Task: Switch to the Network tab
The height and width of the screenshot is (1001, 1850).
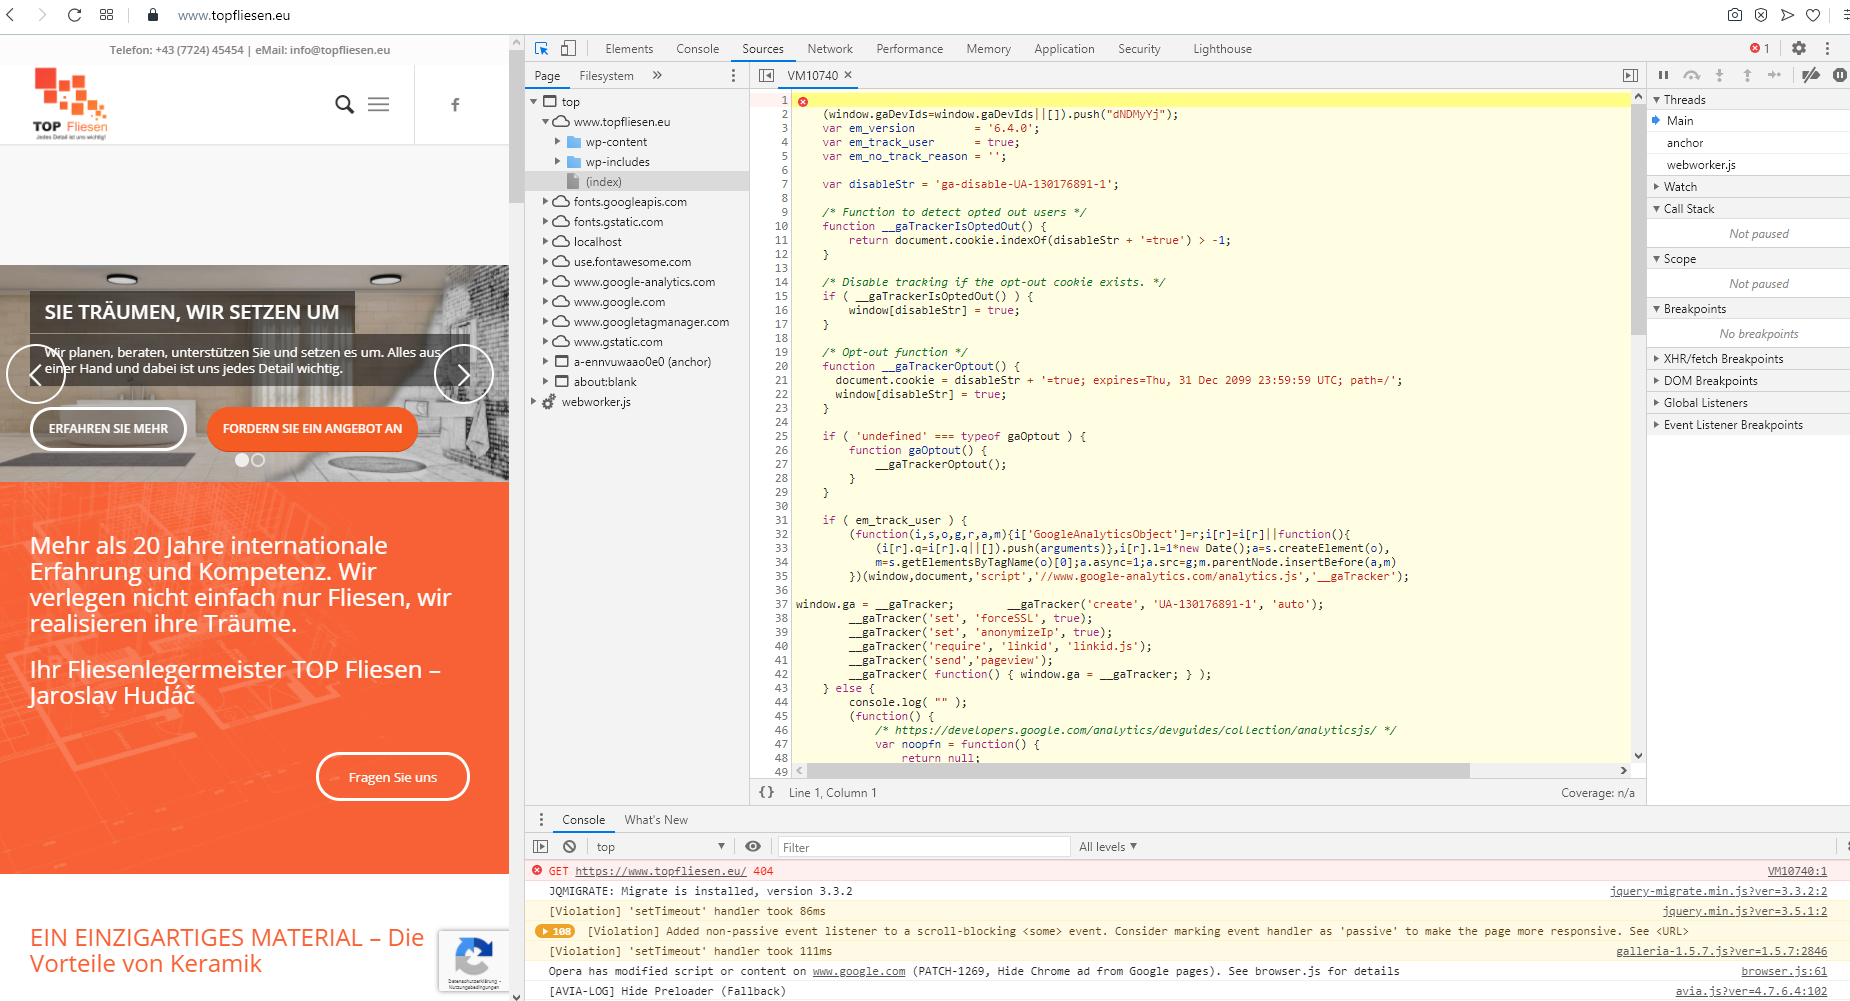Action: coord(830,48)
